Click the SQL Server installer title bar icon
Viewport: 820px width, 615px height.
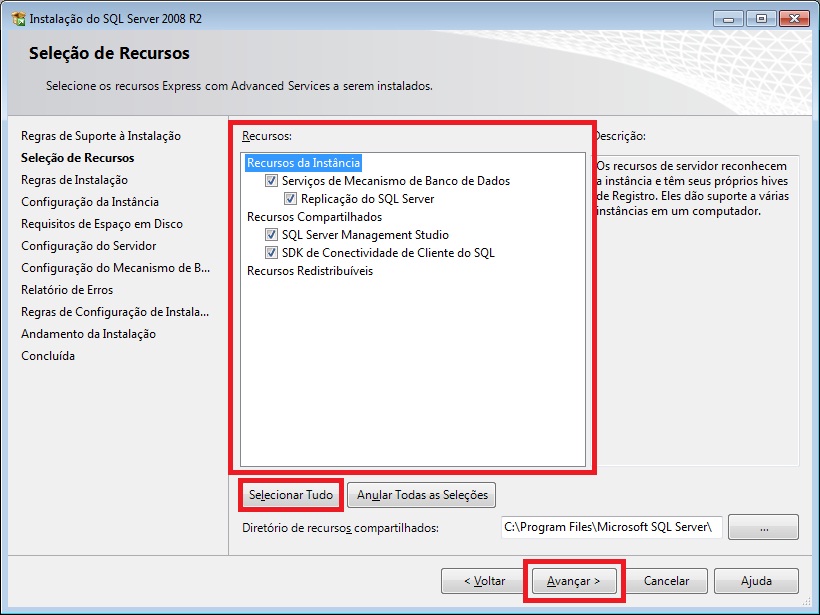click(x=18, y=19)
